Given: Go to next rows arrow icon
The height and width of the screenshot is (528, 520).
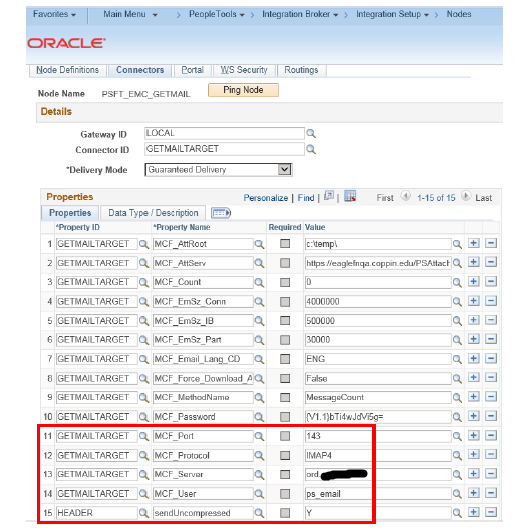Looking at the screenshot, I should pyautogui.click(x=466, y=196).
